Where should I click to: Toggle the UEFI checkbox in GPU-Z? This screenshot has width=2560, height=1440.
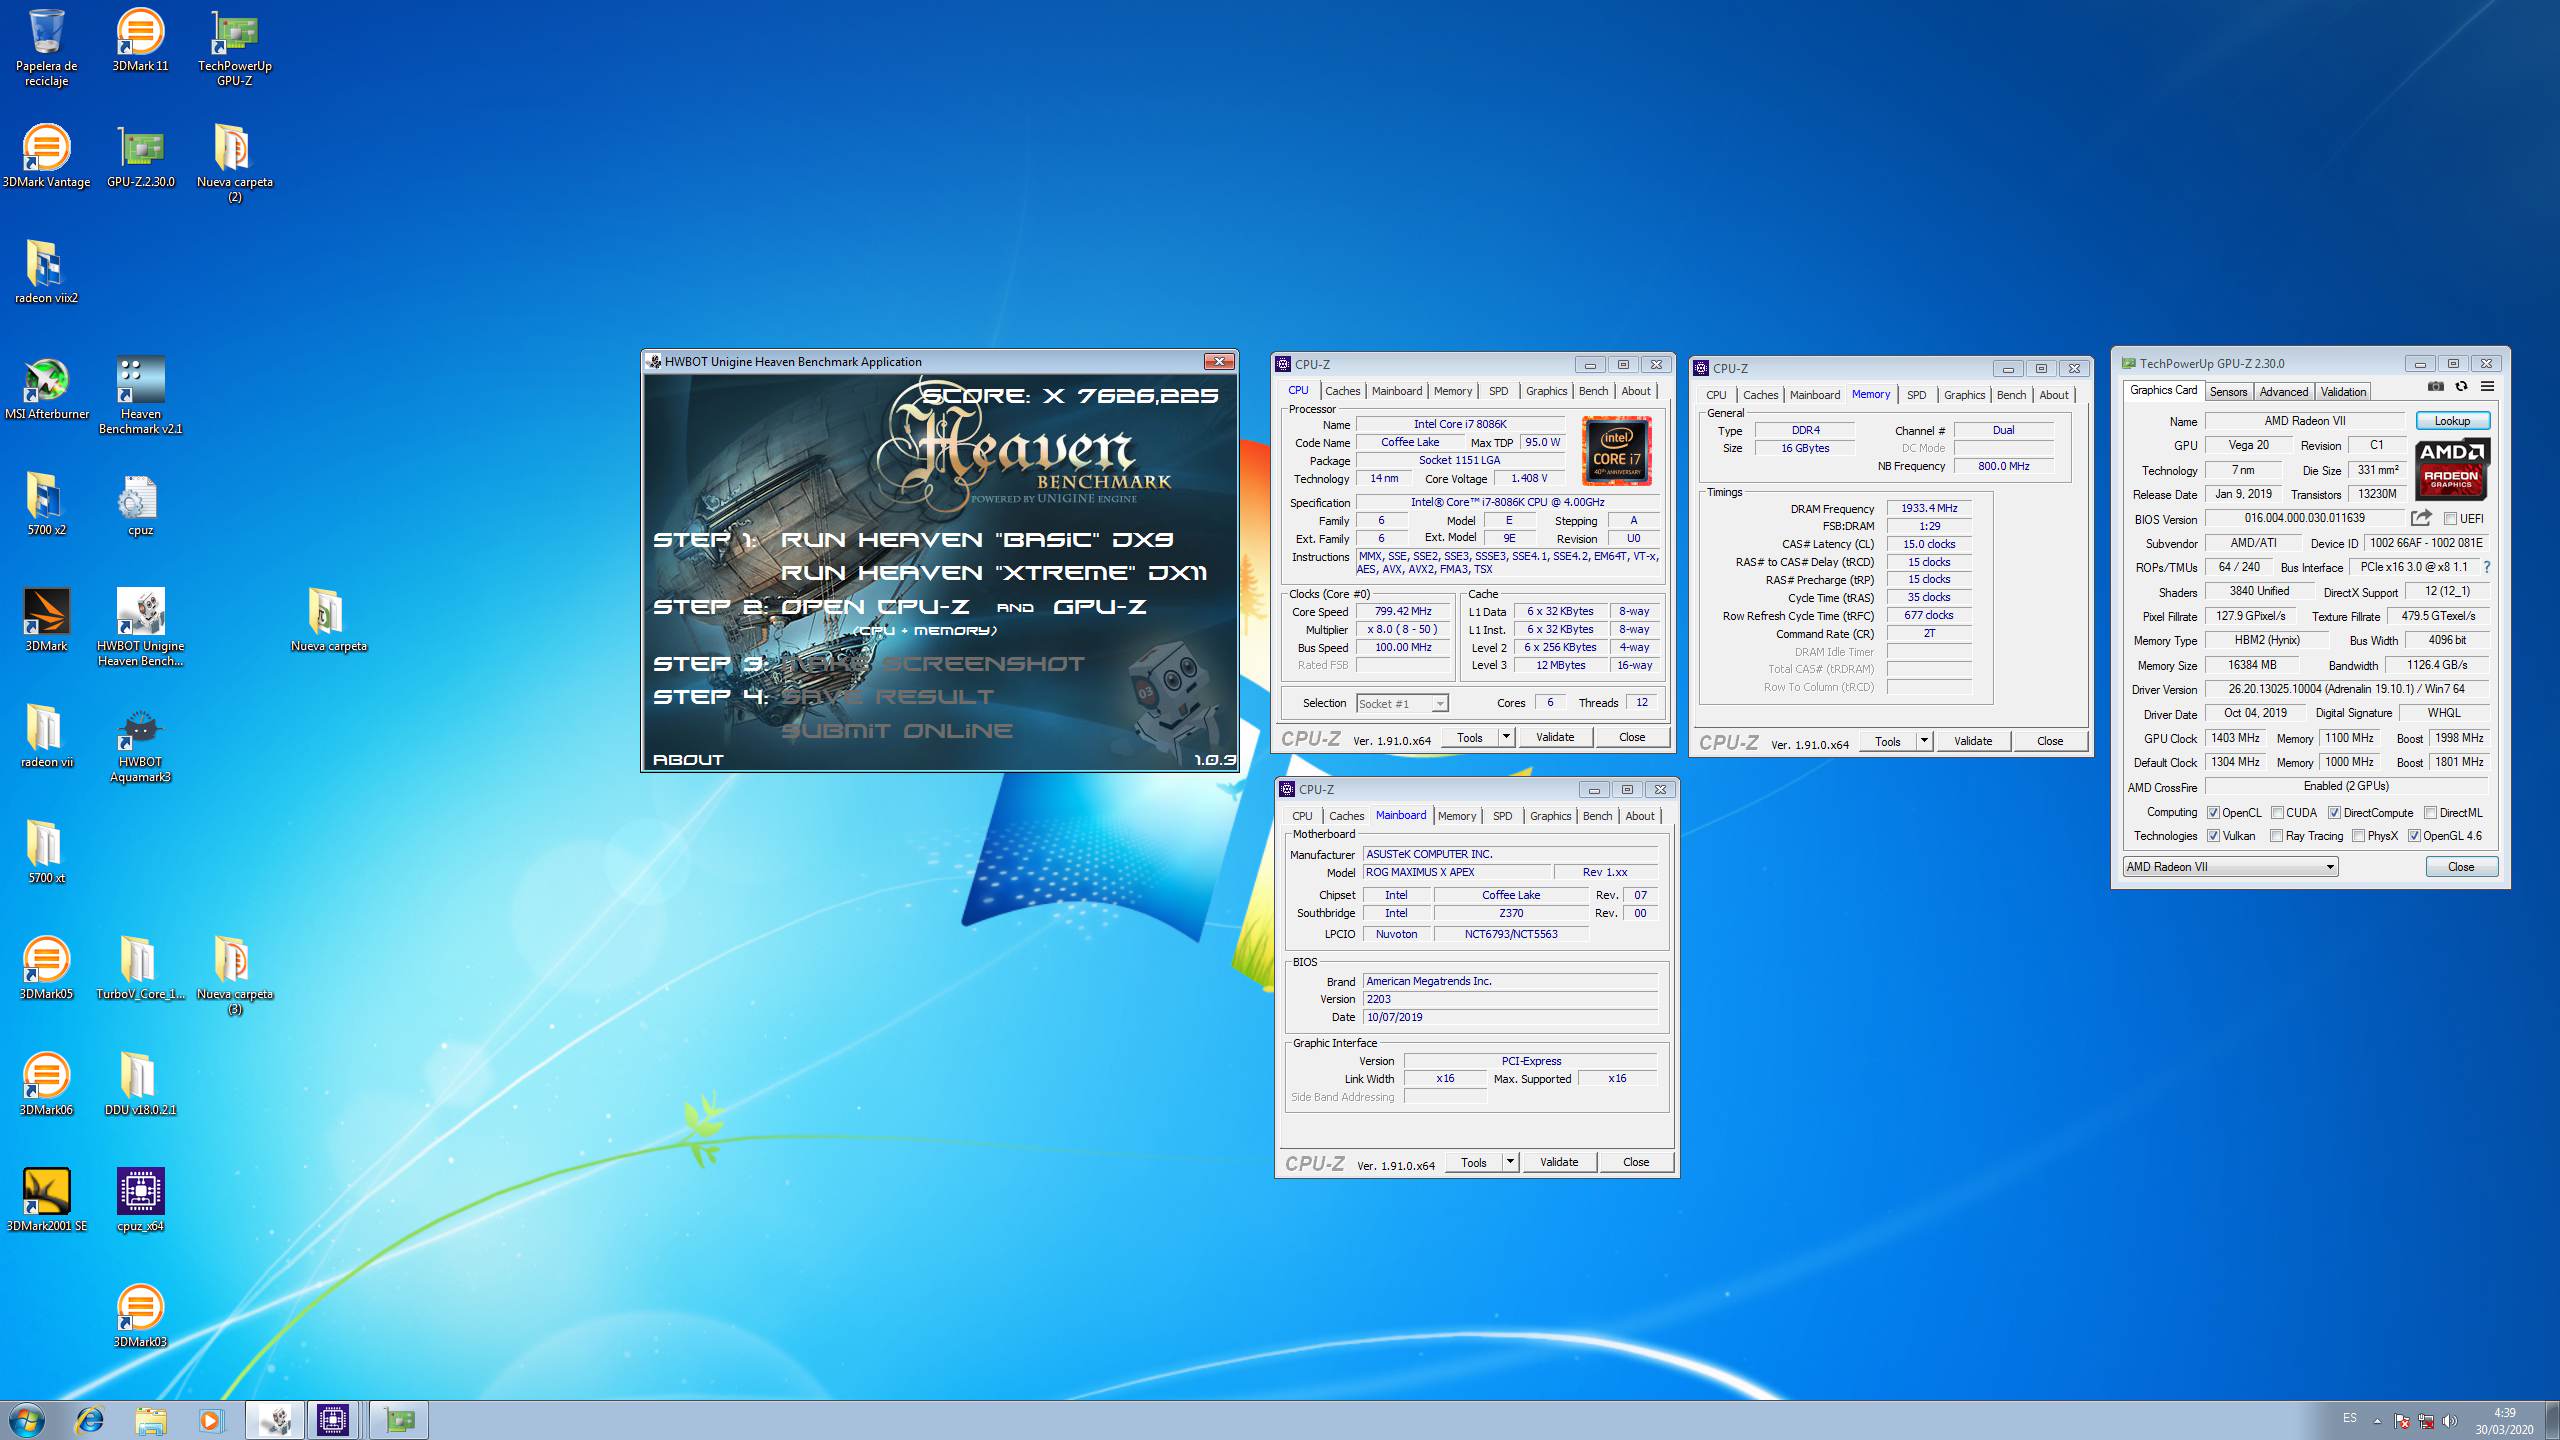point(2450,519)
